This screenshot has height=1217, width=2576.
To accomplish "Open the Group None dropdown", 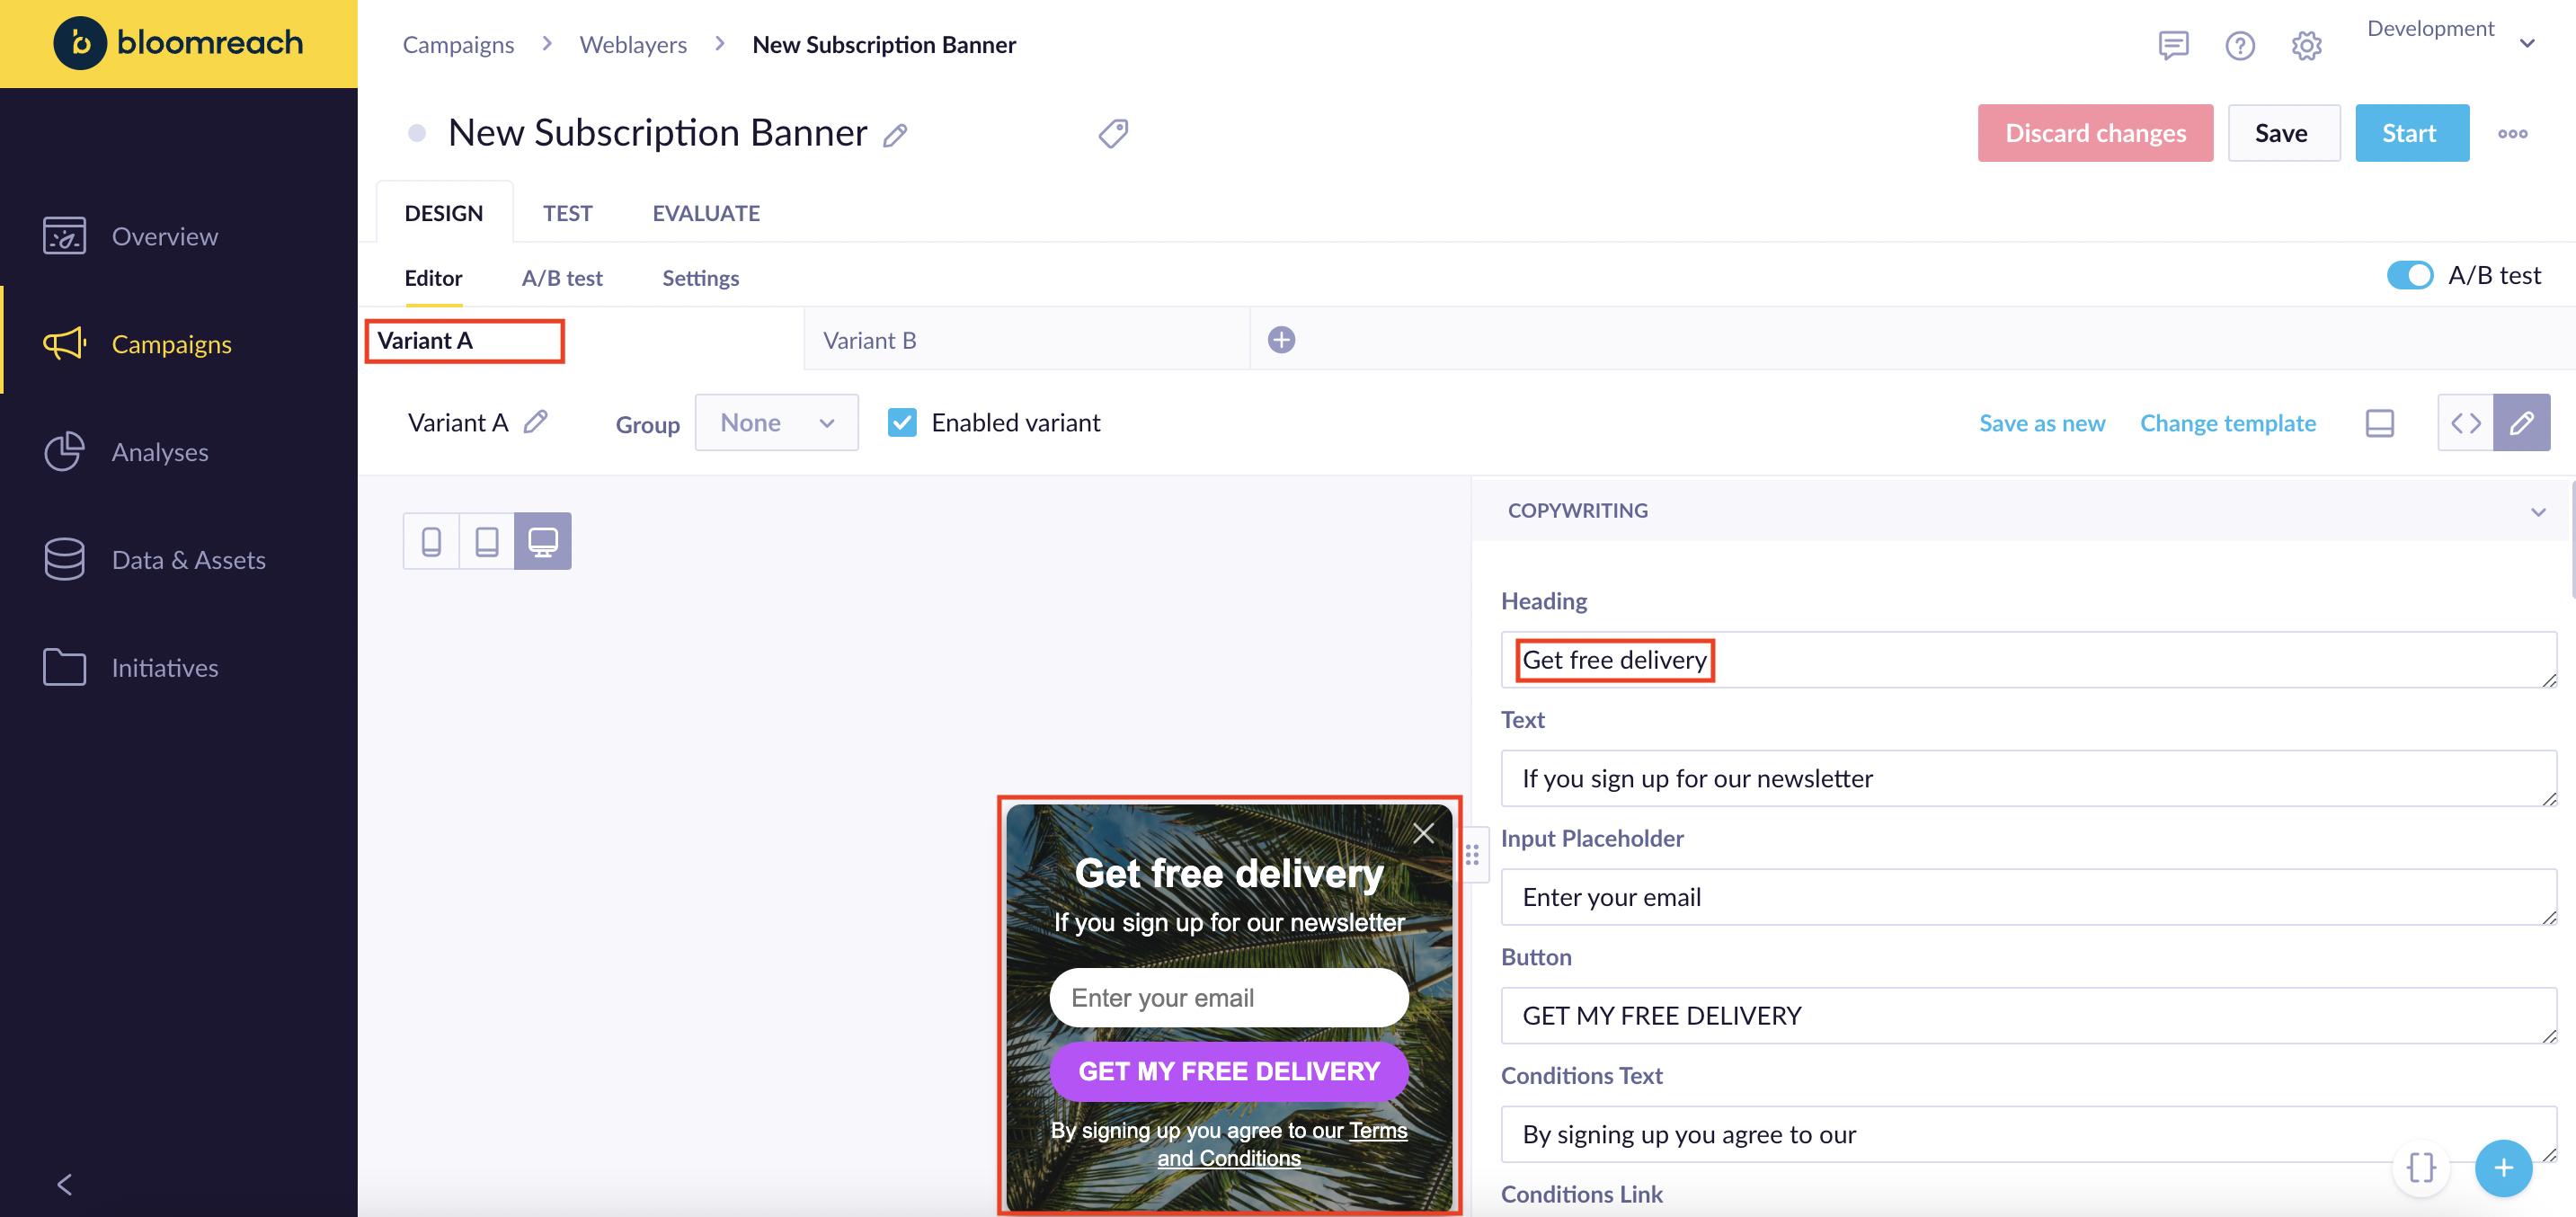I will (x=776, y=423).
